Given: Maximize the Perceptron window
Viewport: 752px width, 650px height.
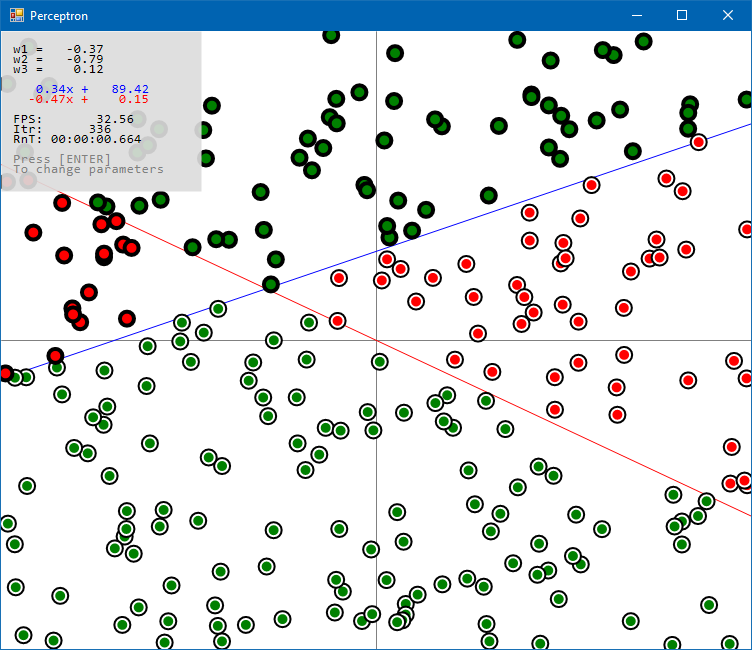Looking at the screenshot, I should pyautogui.click(x=682, y=15).
